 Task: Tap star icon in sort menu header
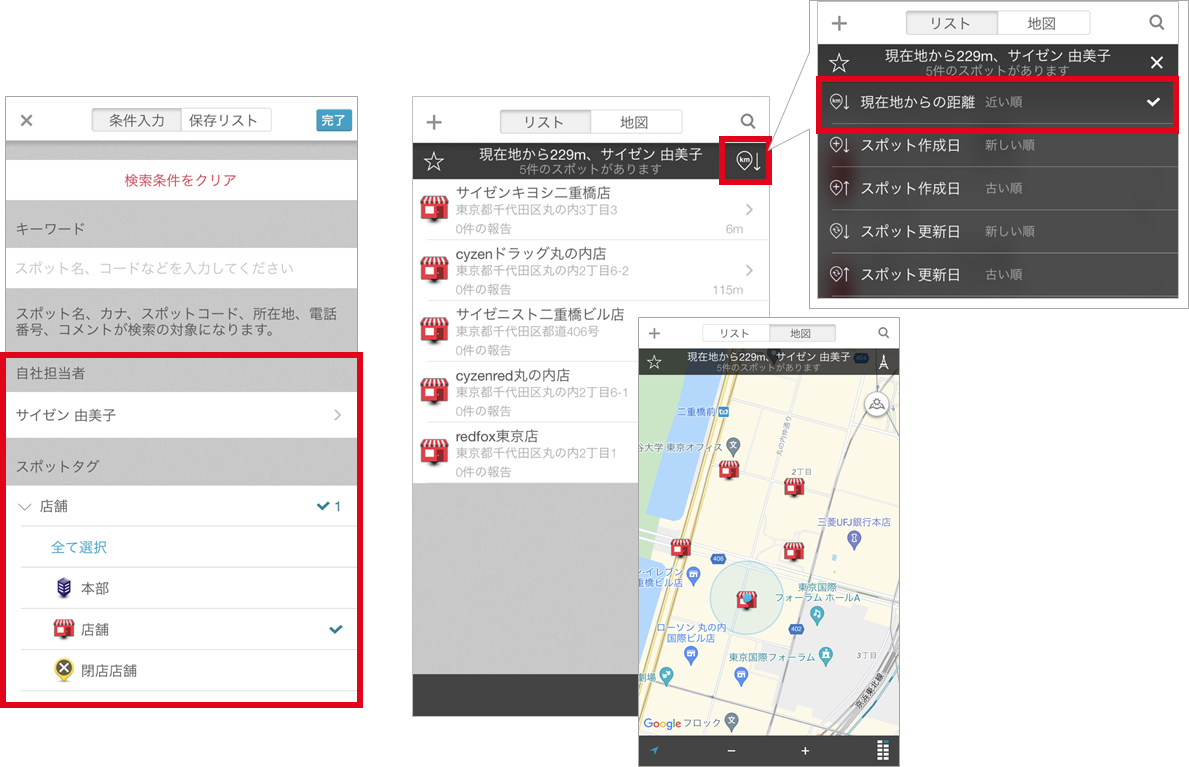coord(839,62)
